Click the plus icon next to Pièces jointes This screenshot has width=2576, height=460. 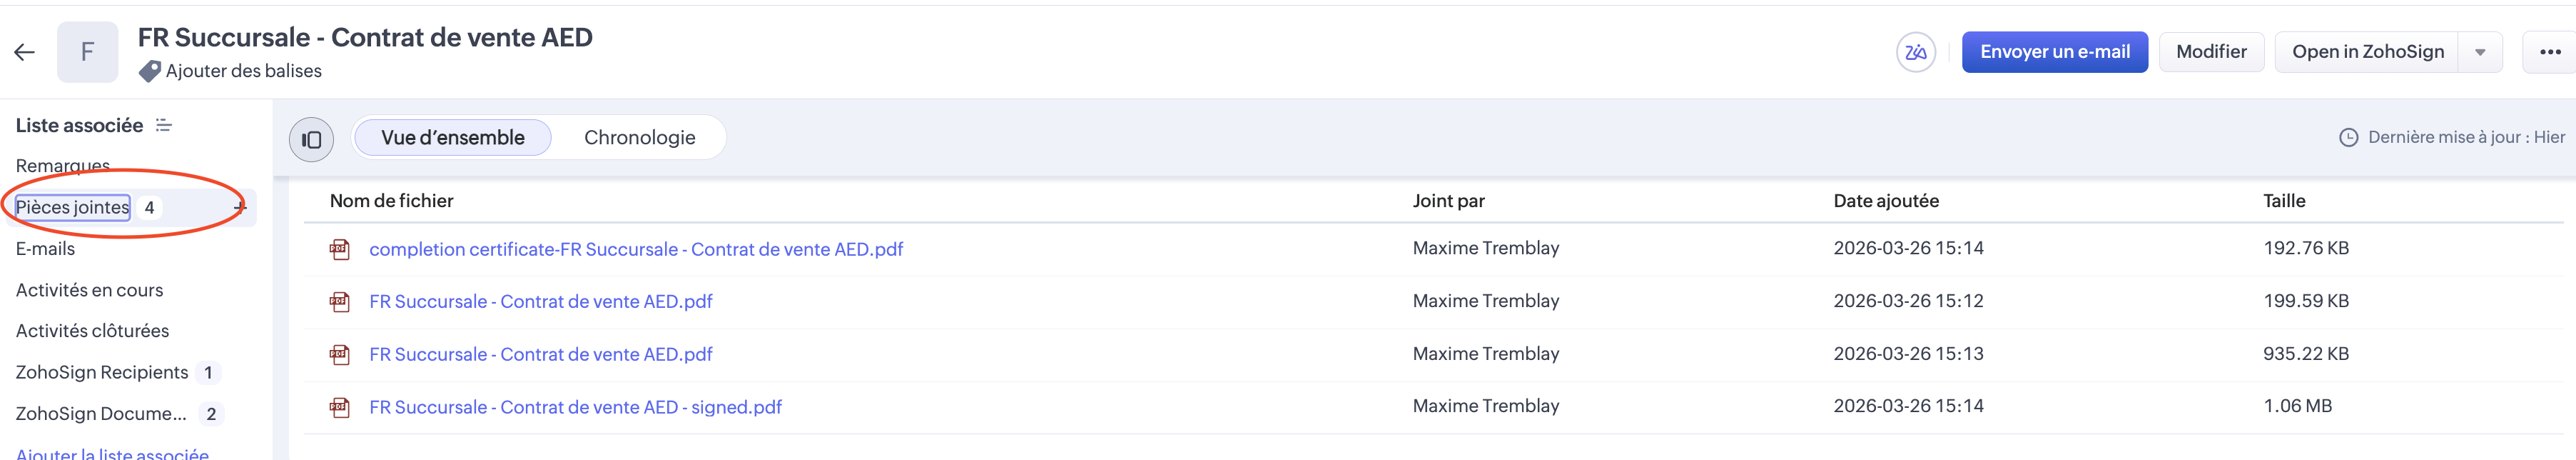(x=239, y=207)
